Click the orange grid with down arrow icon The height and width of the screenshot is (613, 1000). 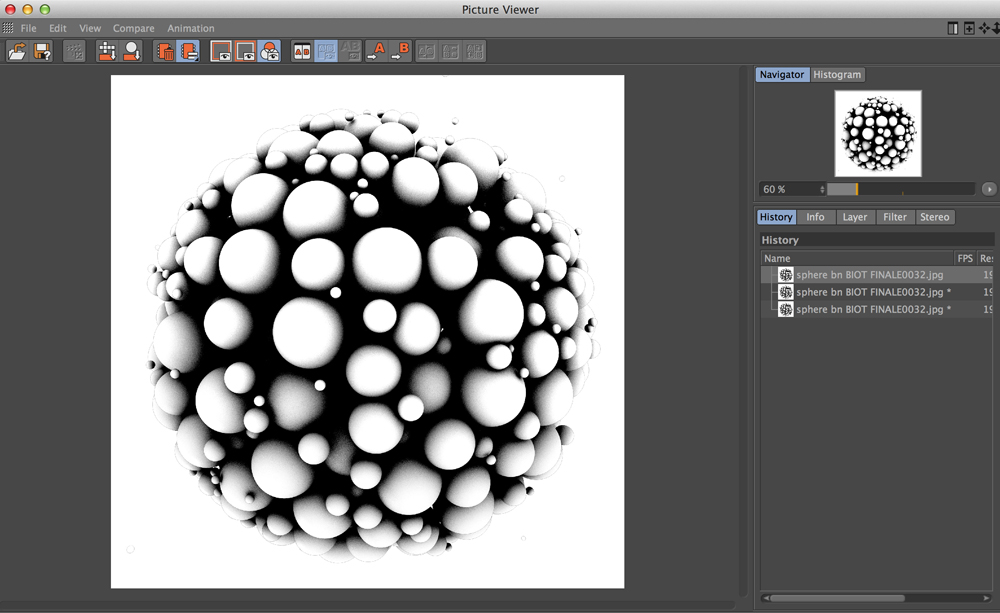click(x=107, y=51)
